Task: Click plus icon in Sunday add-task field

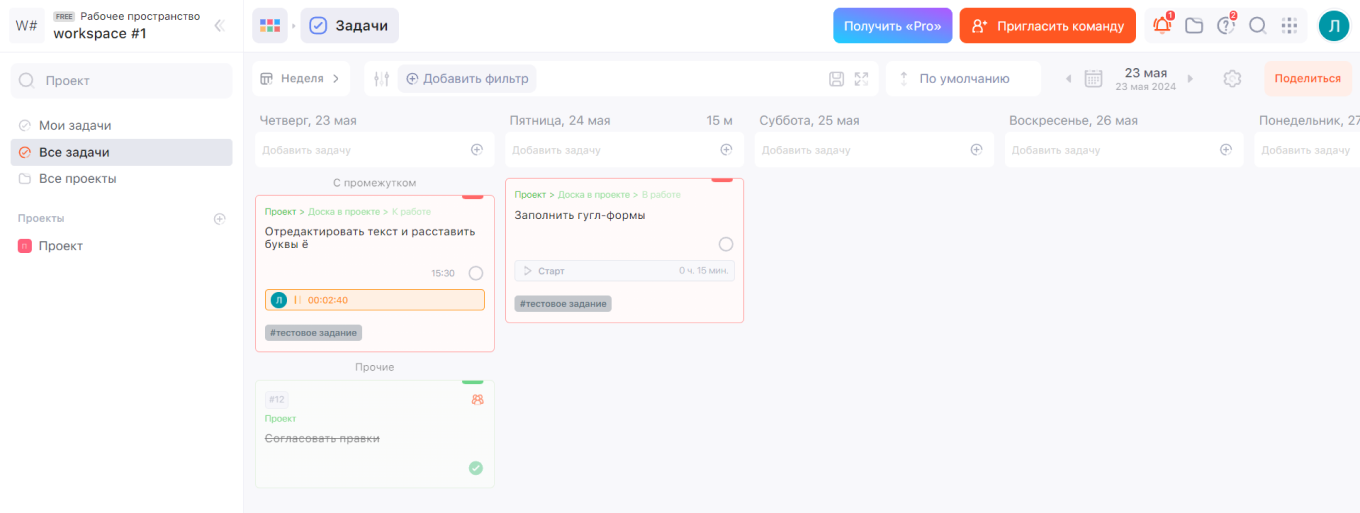Action: pyautogui.click(x=1226, y=150)
